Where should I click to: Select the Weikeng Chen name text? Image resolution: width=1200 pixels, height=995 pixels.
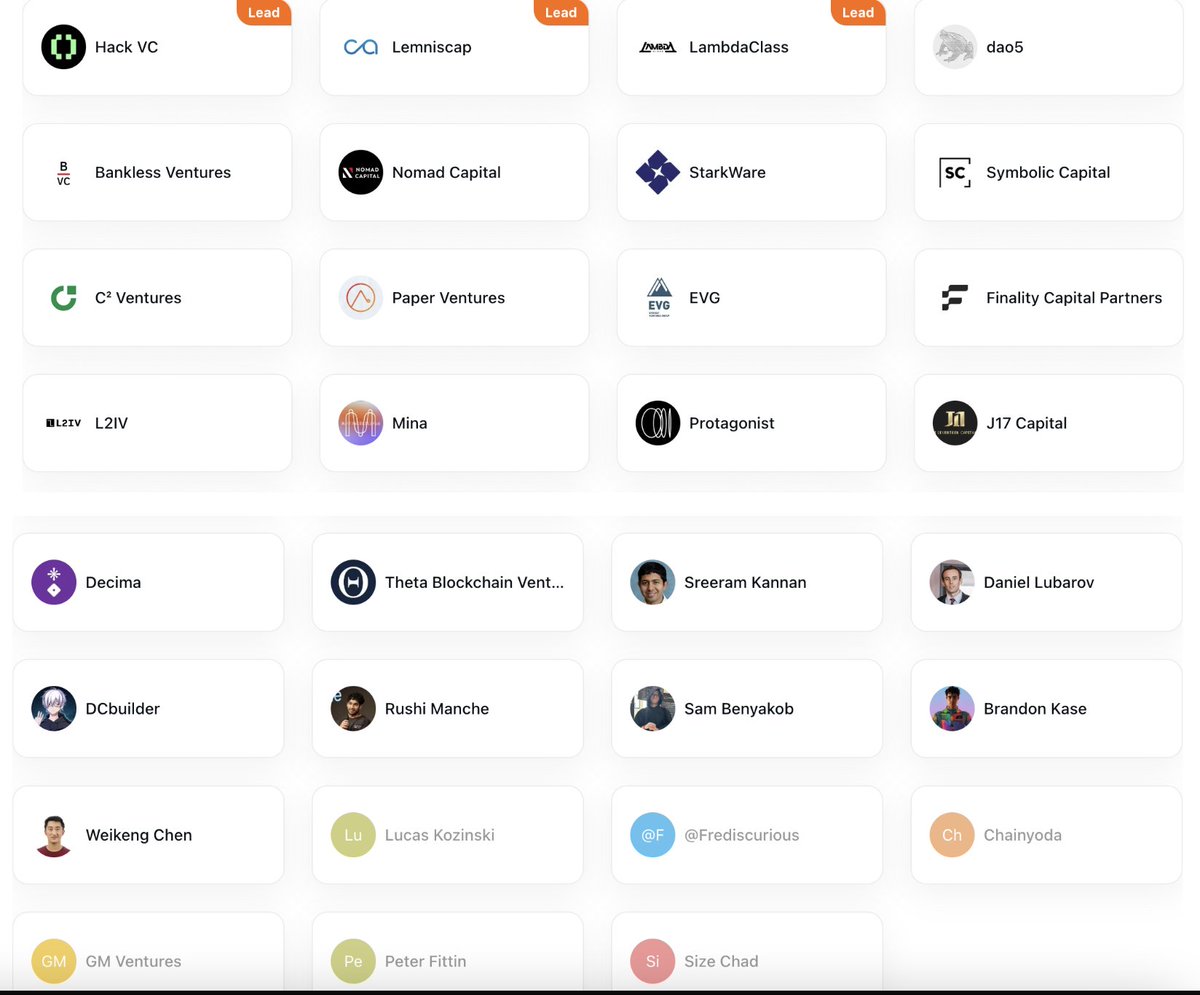pyautogui.click(x=139, y=835)
